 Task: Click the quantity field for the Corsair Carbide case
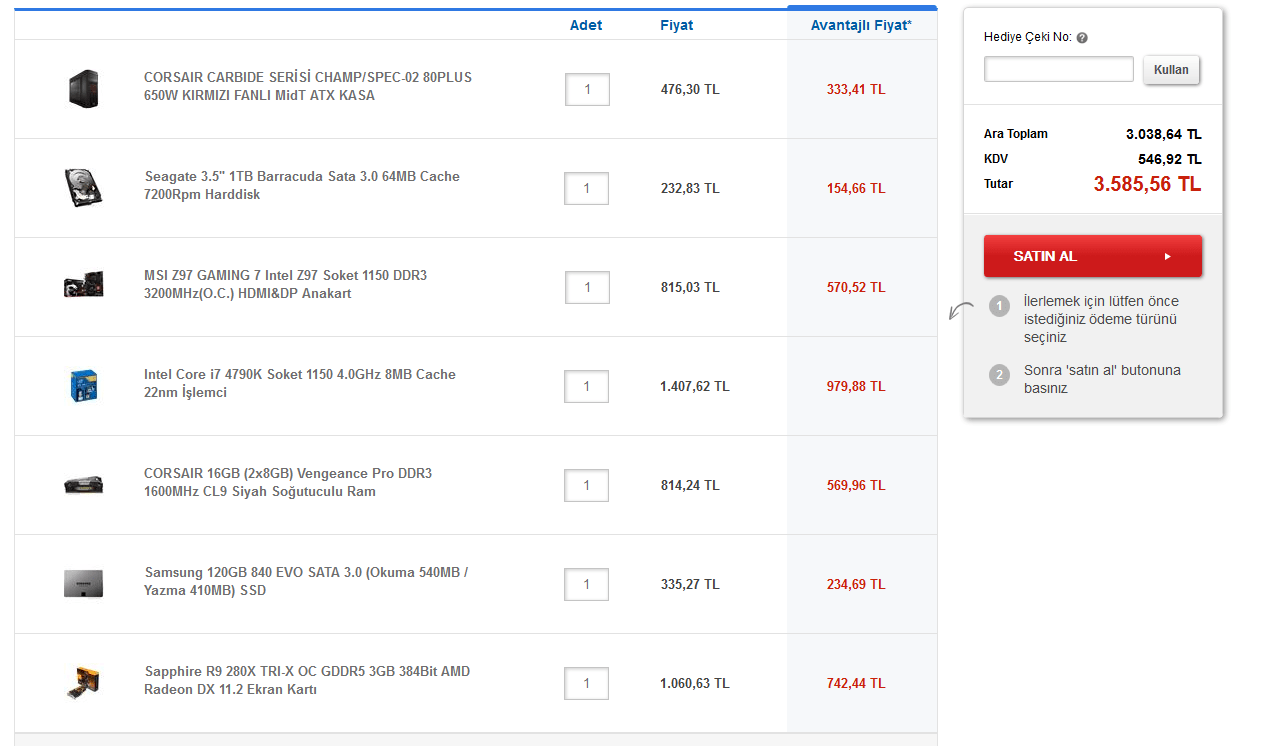587,89
